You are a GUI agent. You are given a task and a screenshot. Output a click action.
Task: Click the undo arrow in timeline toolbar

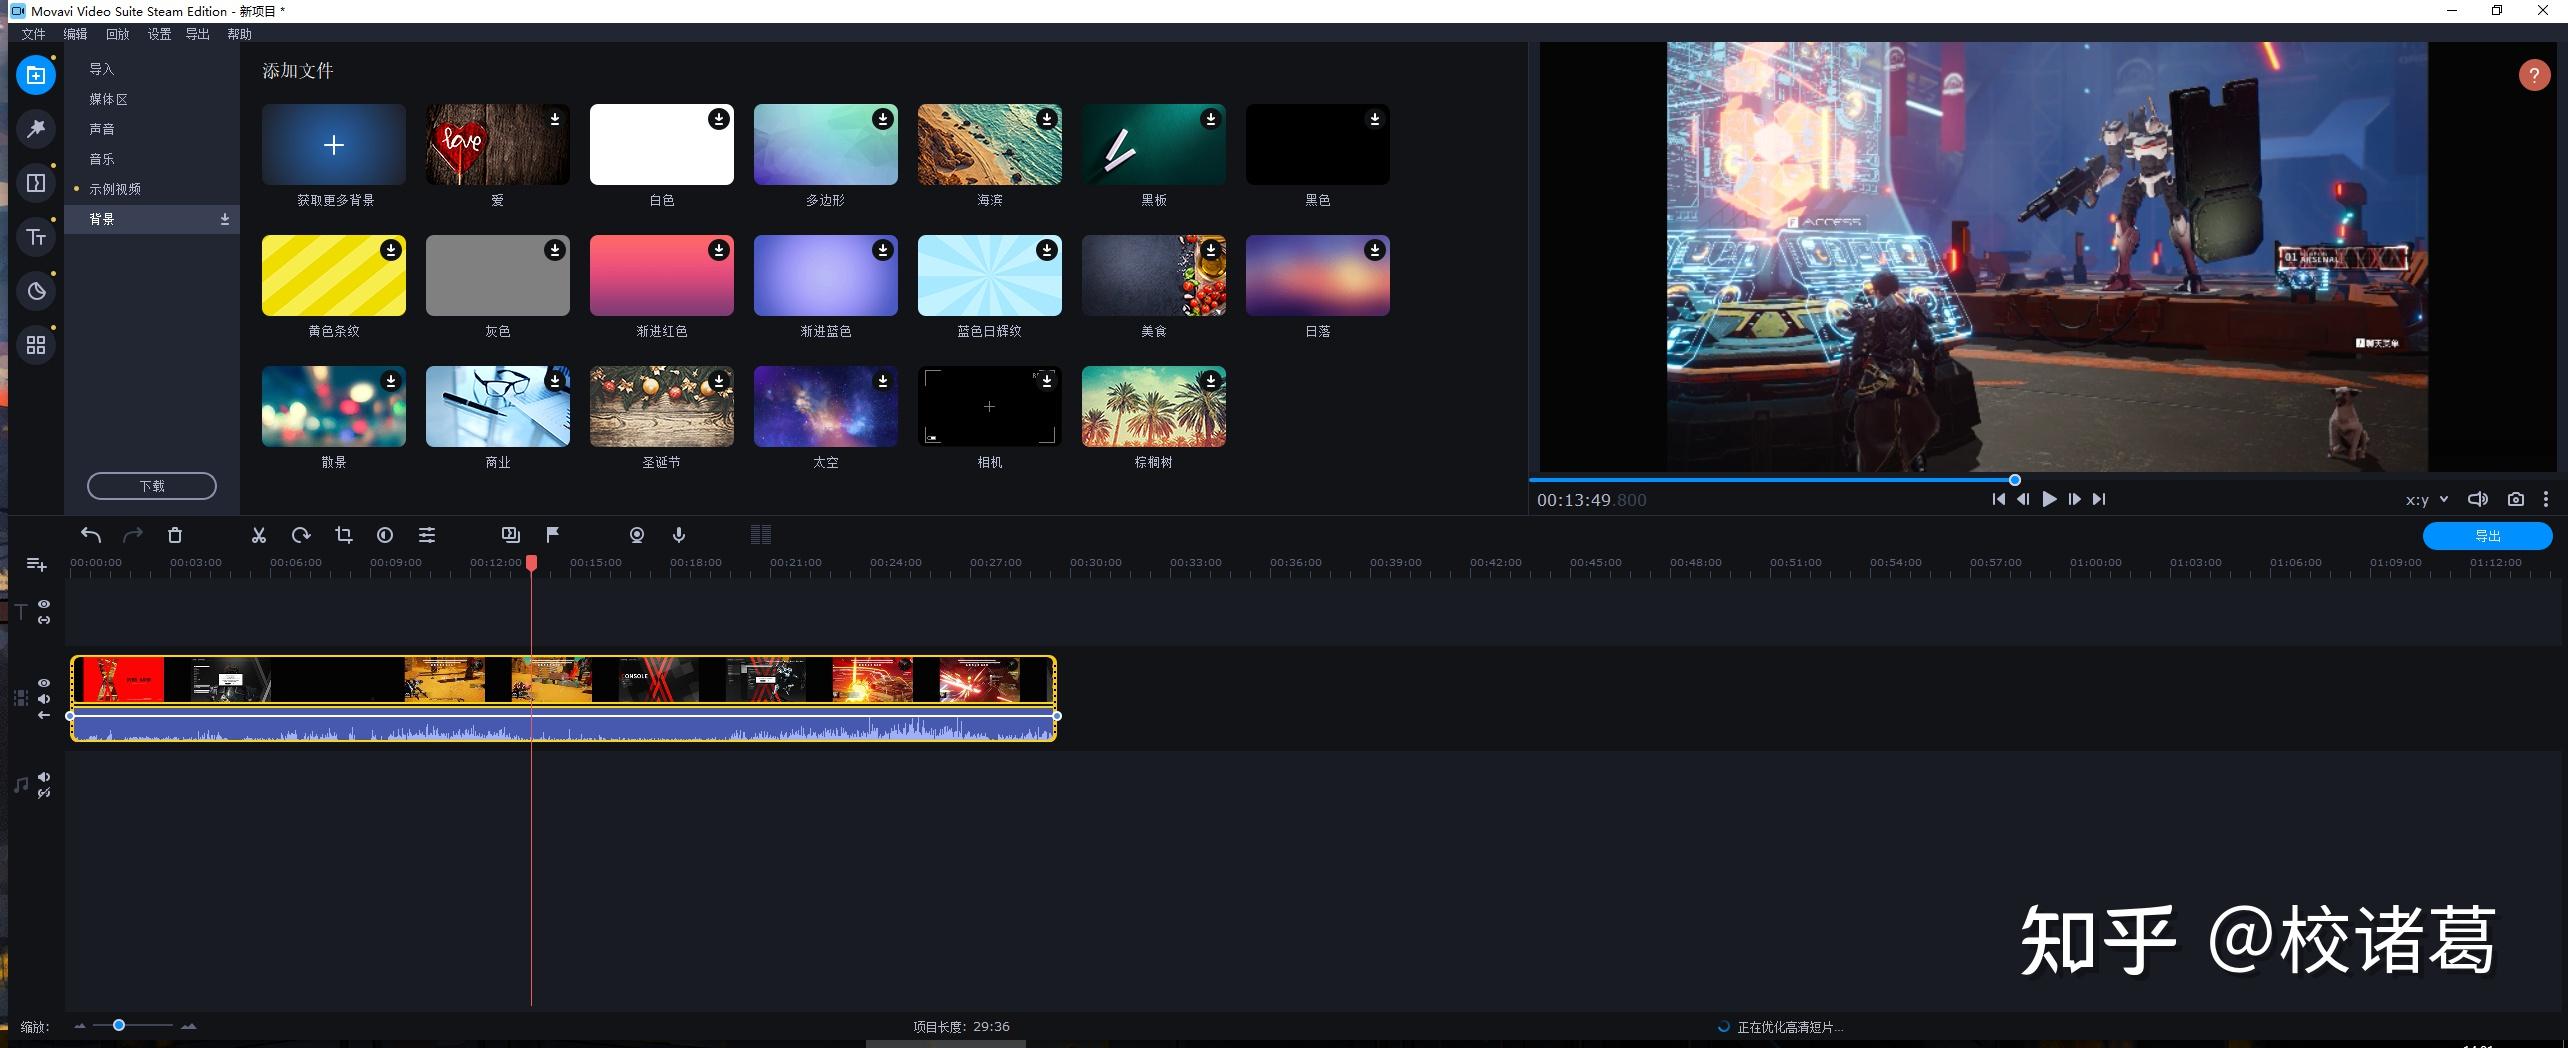pyautogui.click(x=91, y=535)
